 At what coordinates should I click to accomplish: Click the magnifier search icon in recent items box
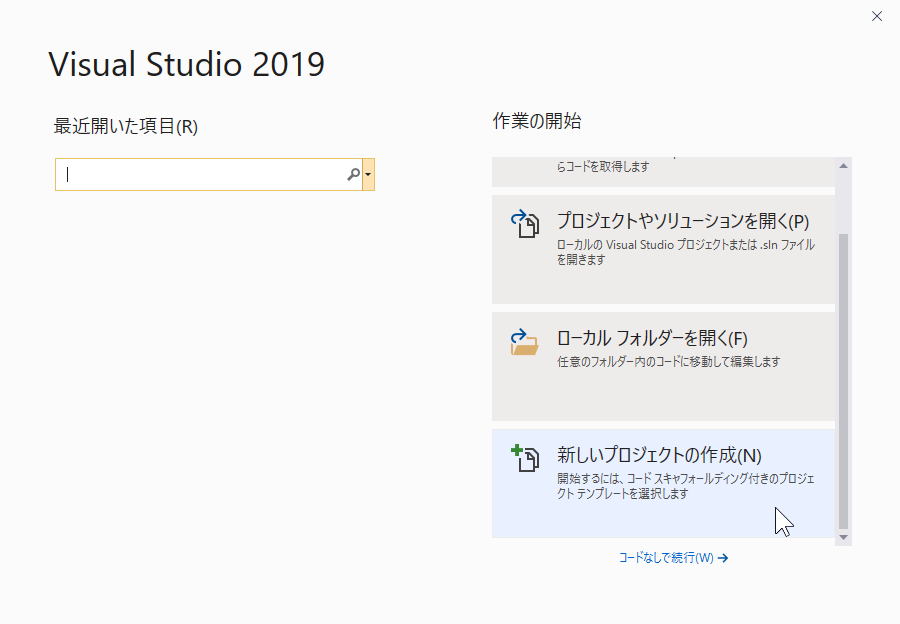(x=353, y=175)
